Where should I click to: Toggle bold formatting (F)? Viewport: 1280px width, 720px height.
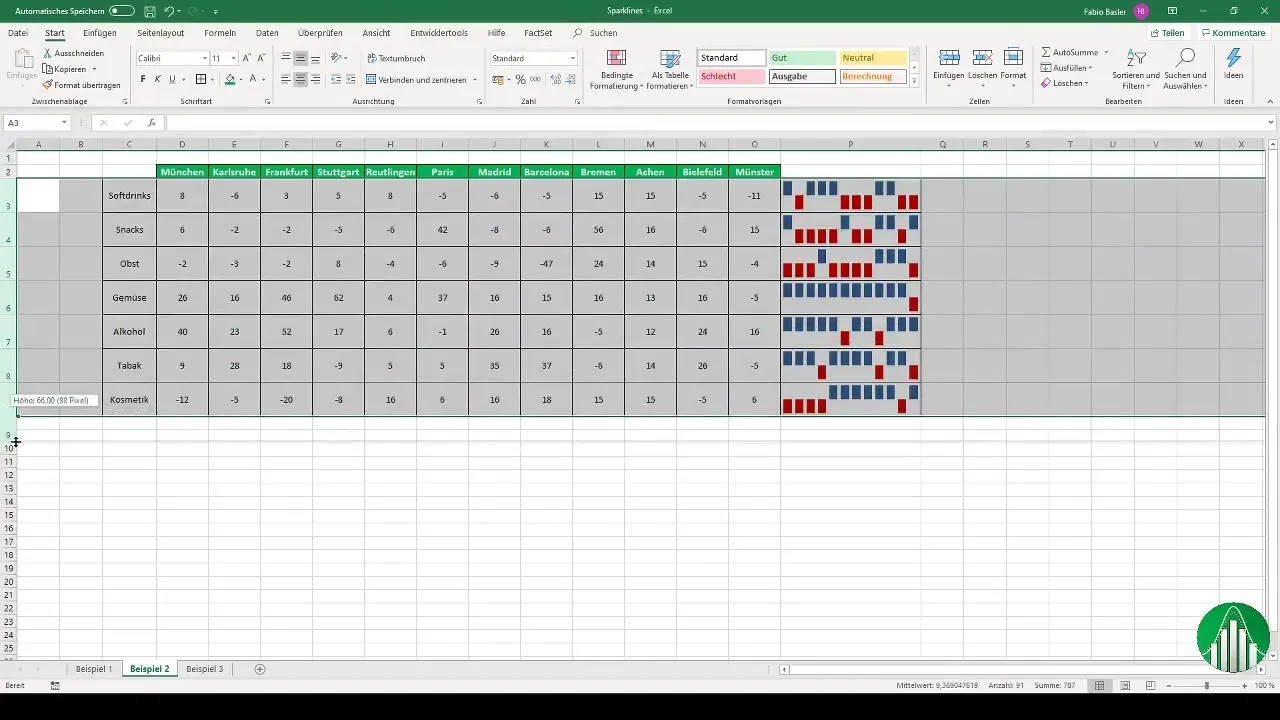[143, 79]
